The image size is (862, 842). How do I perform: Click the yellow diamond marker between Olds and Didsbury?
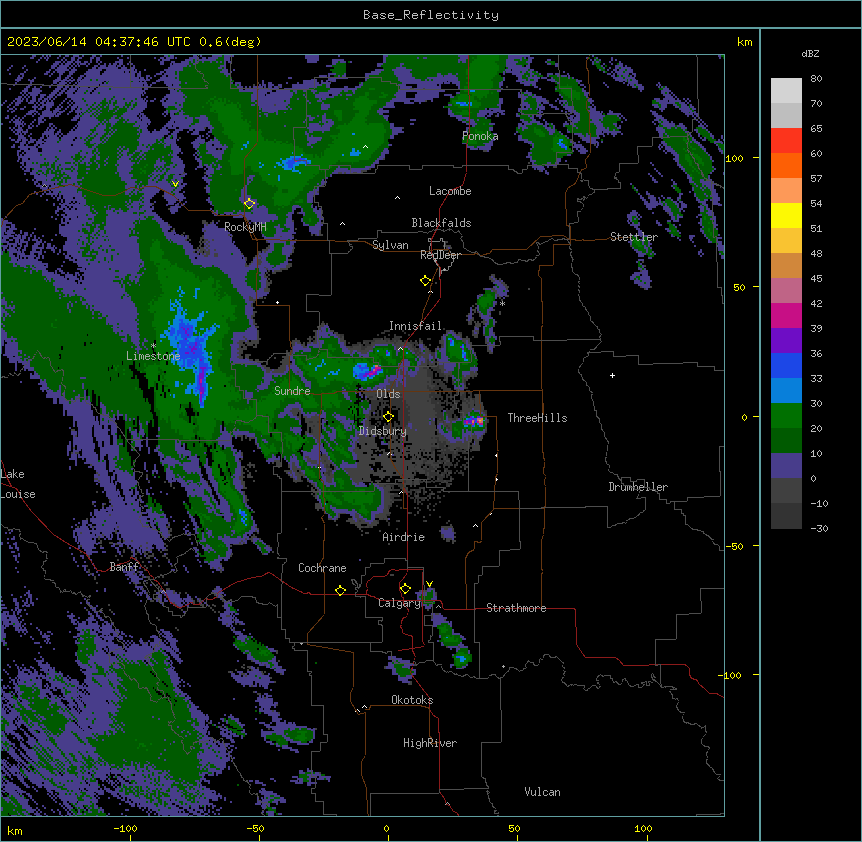coord(388,416)
